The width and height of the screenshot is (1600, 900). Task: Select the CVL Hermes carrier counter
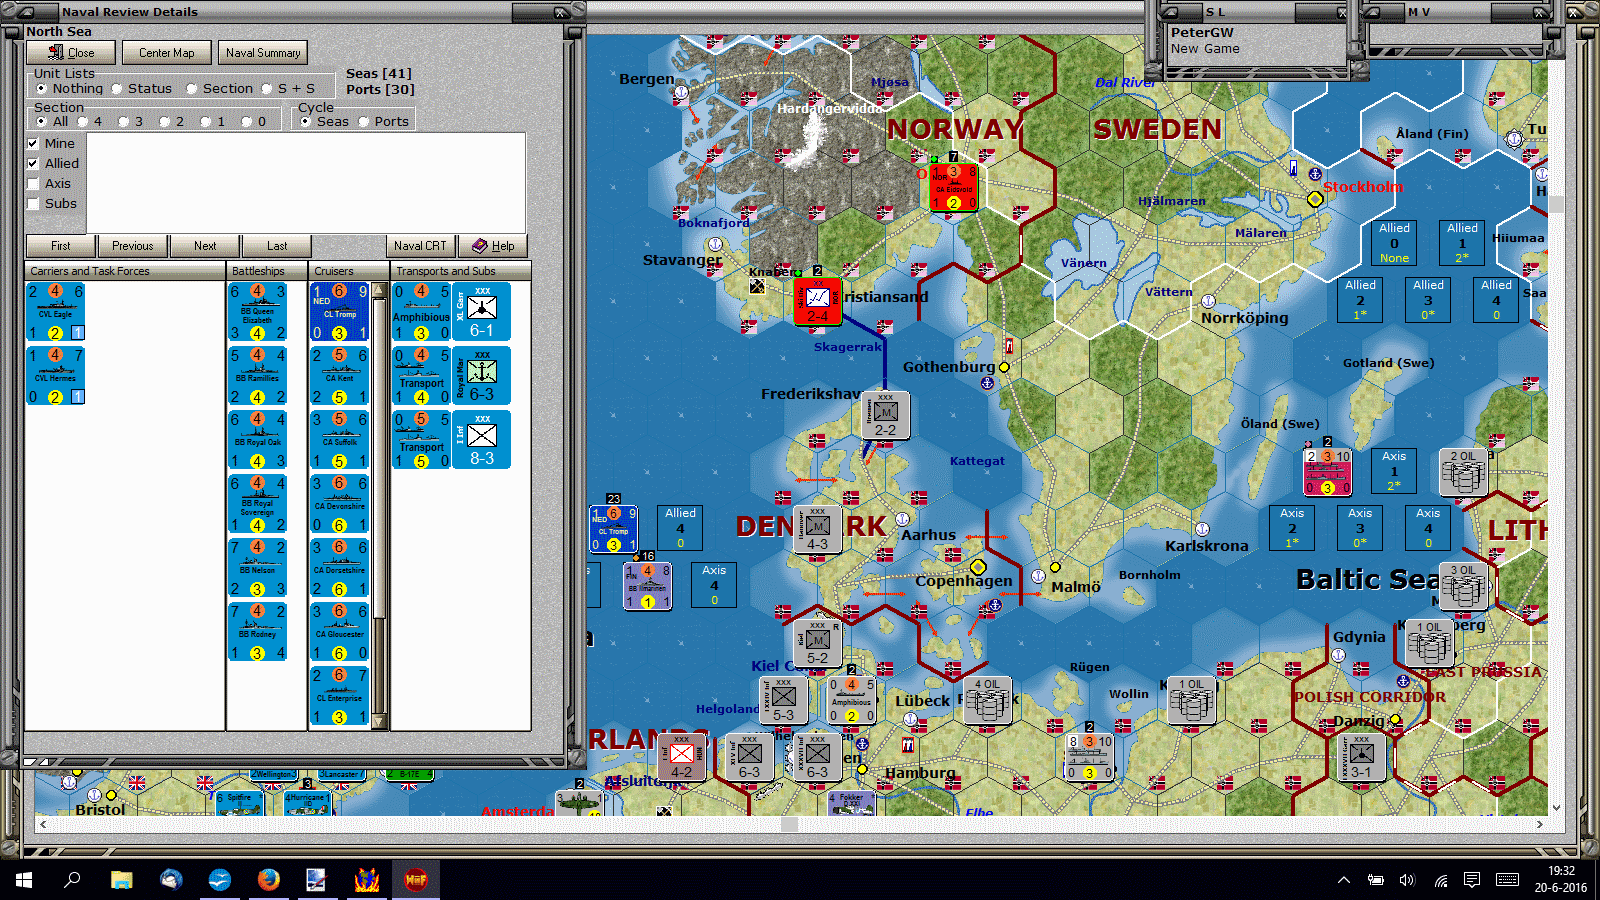[x=56, y=376]
